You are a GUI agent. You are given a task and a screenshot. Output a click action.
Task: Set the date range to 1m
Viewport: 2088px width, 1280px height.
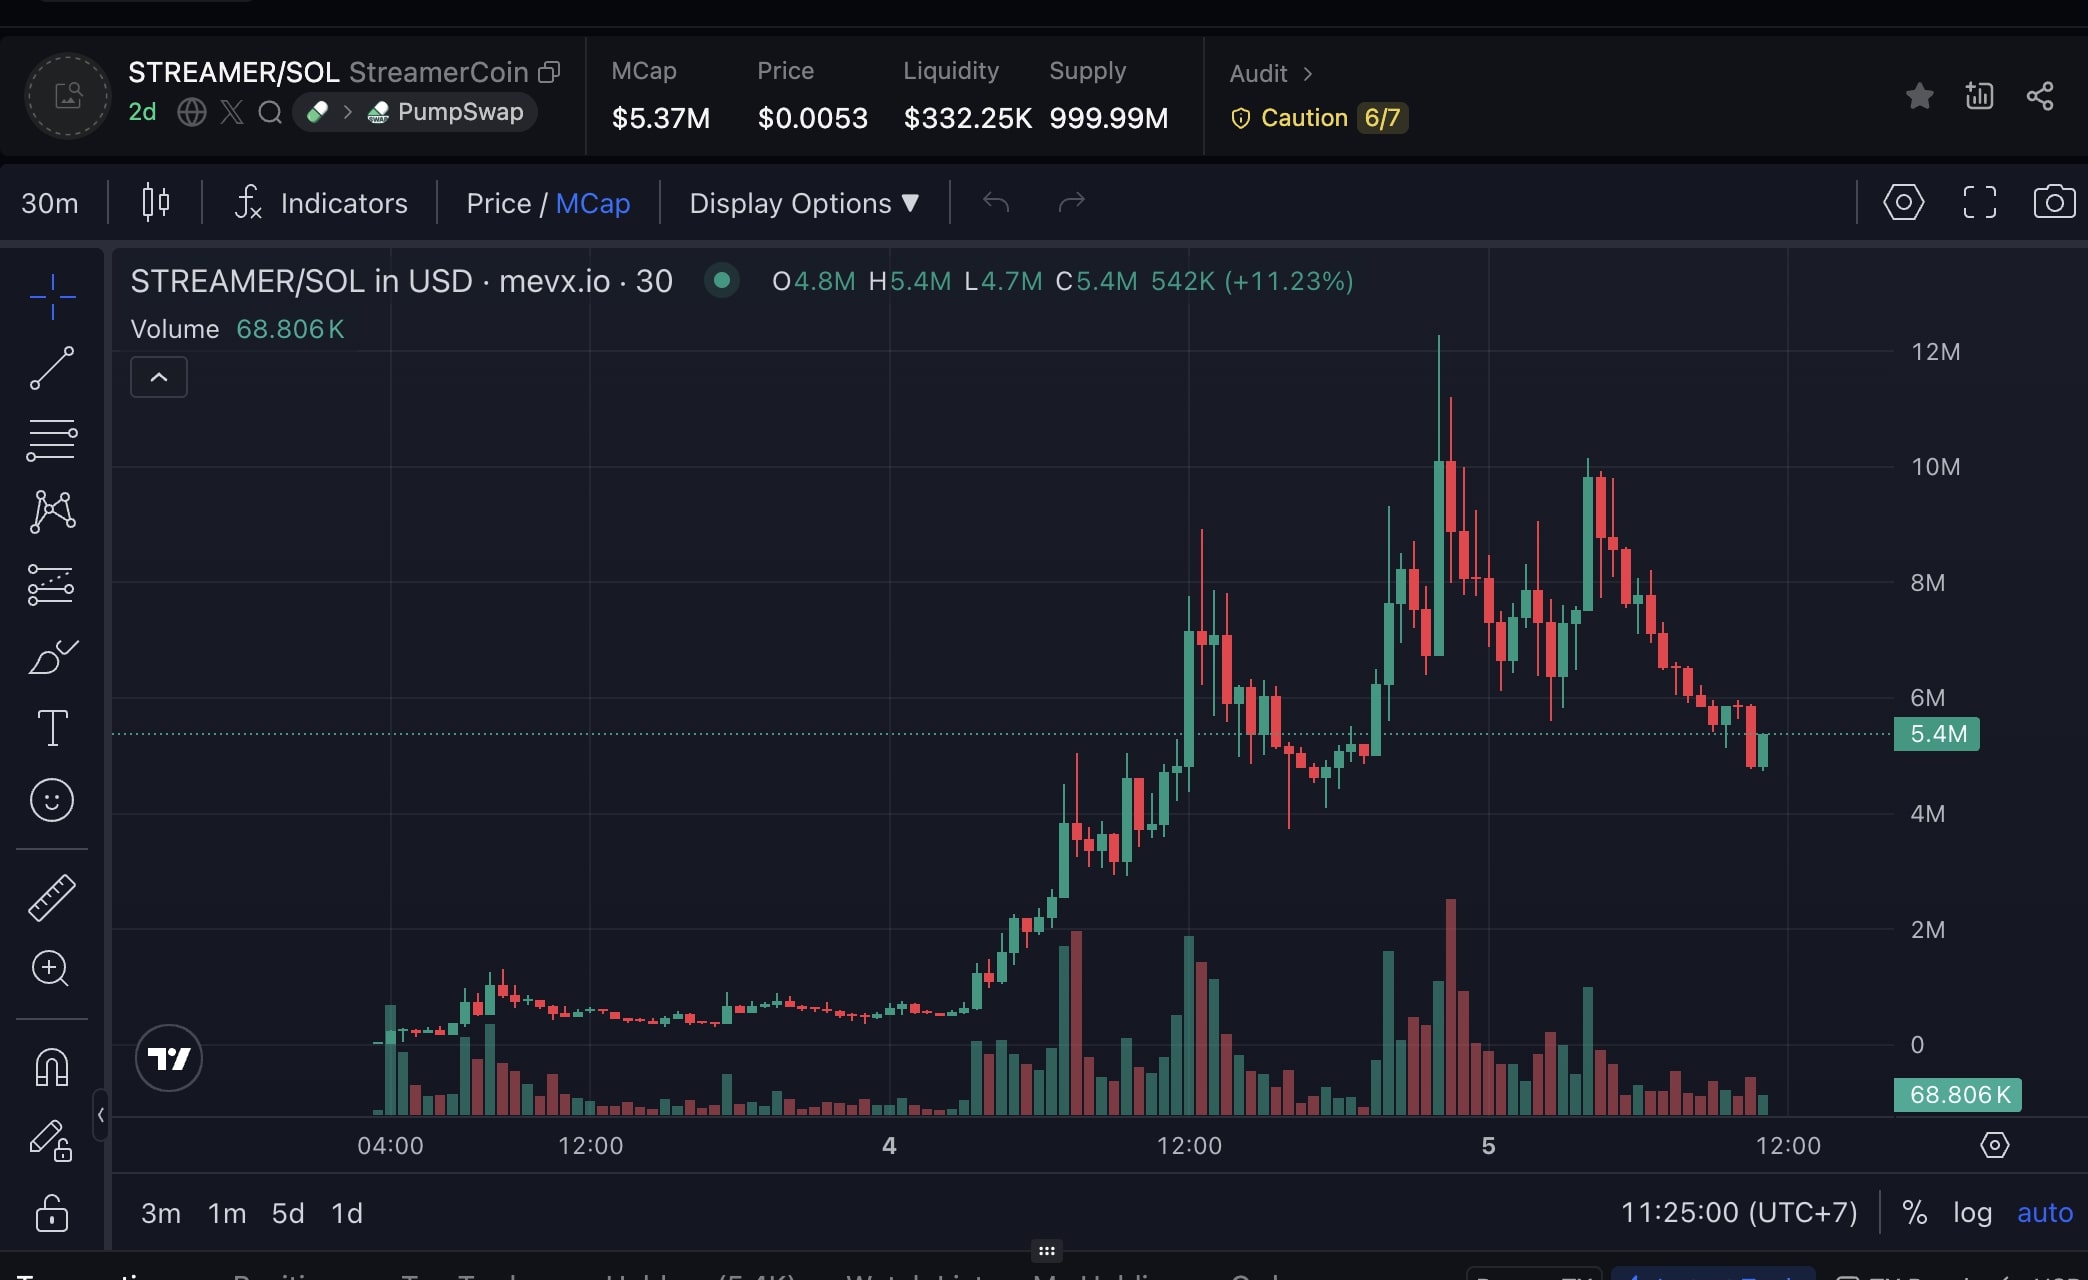point(227,1213)
